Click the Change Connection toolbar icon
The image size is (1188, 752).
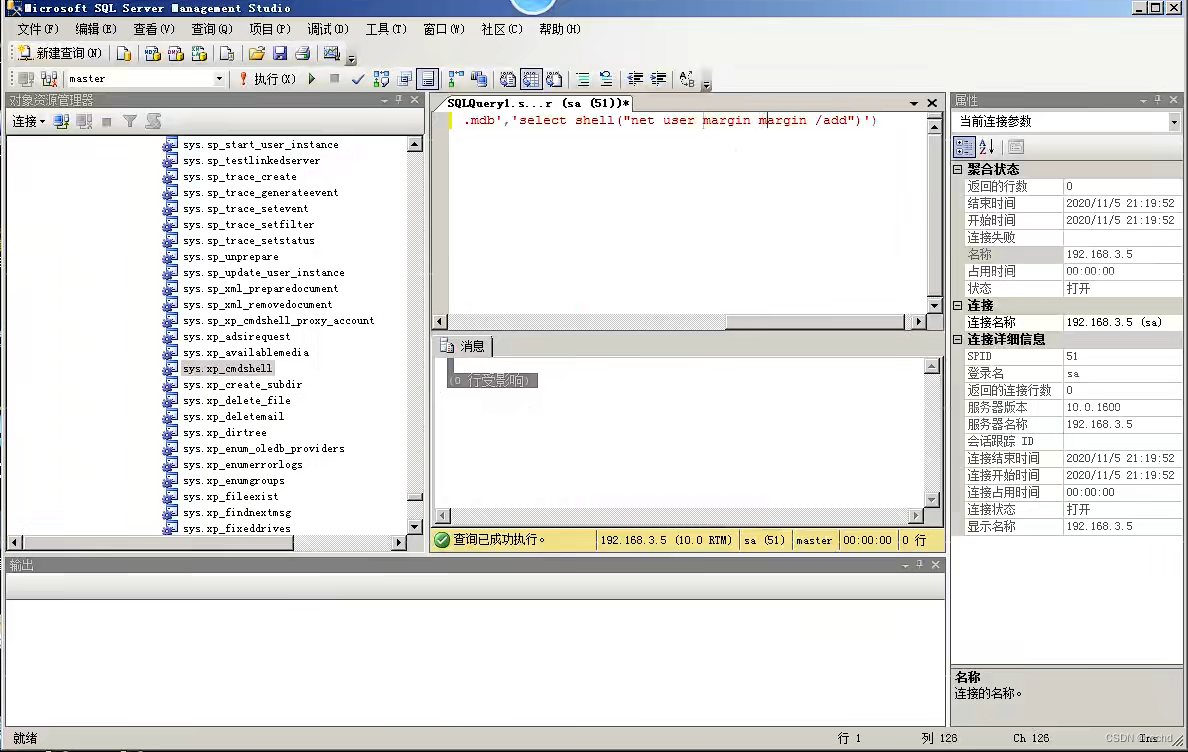point(49,79)
